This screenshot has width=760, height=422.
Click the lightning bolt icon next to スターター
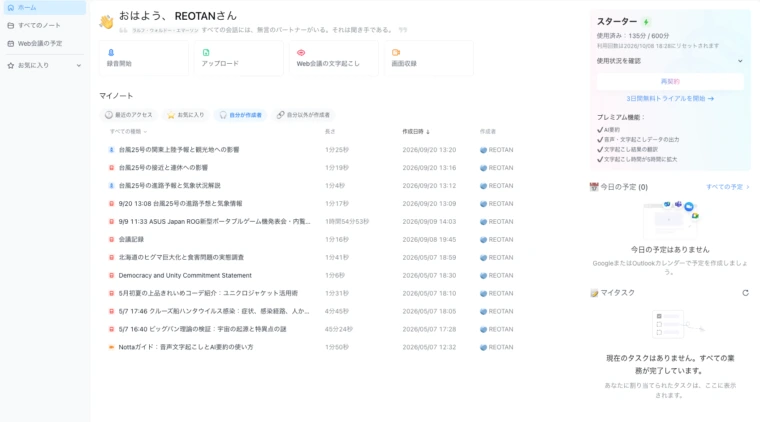point(646,22)
